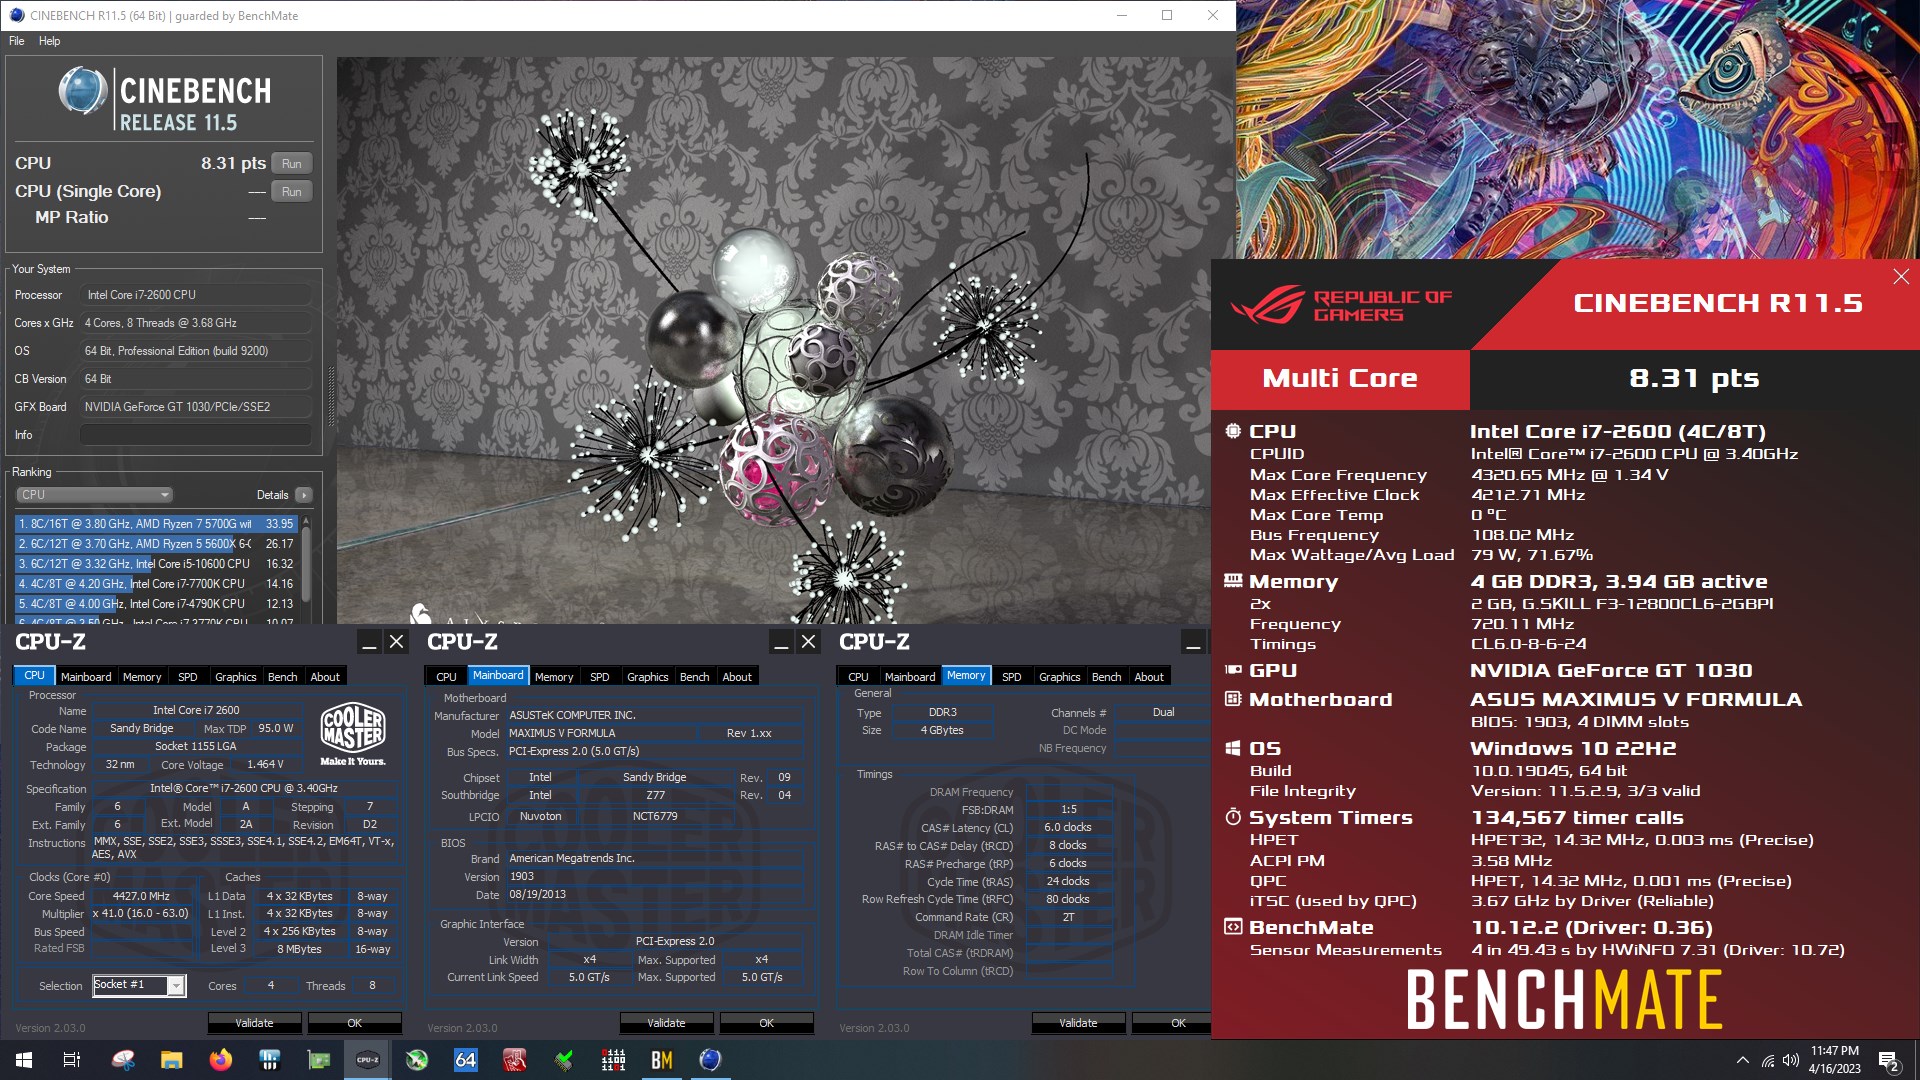Screen dimensions: 1920x1080
Task: Open Task View from the taskbar
Action: tap(72, 1060)
